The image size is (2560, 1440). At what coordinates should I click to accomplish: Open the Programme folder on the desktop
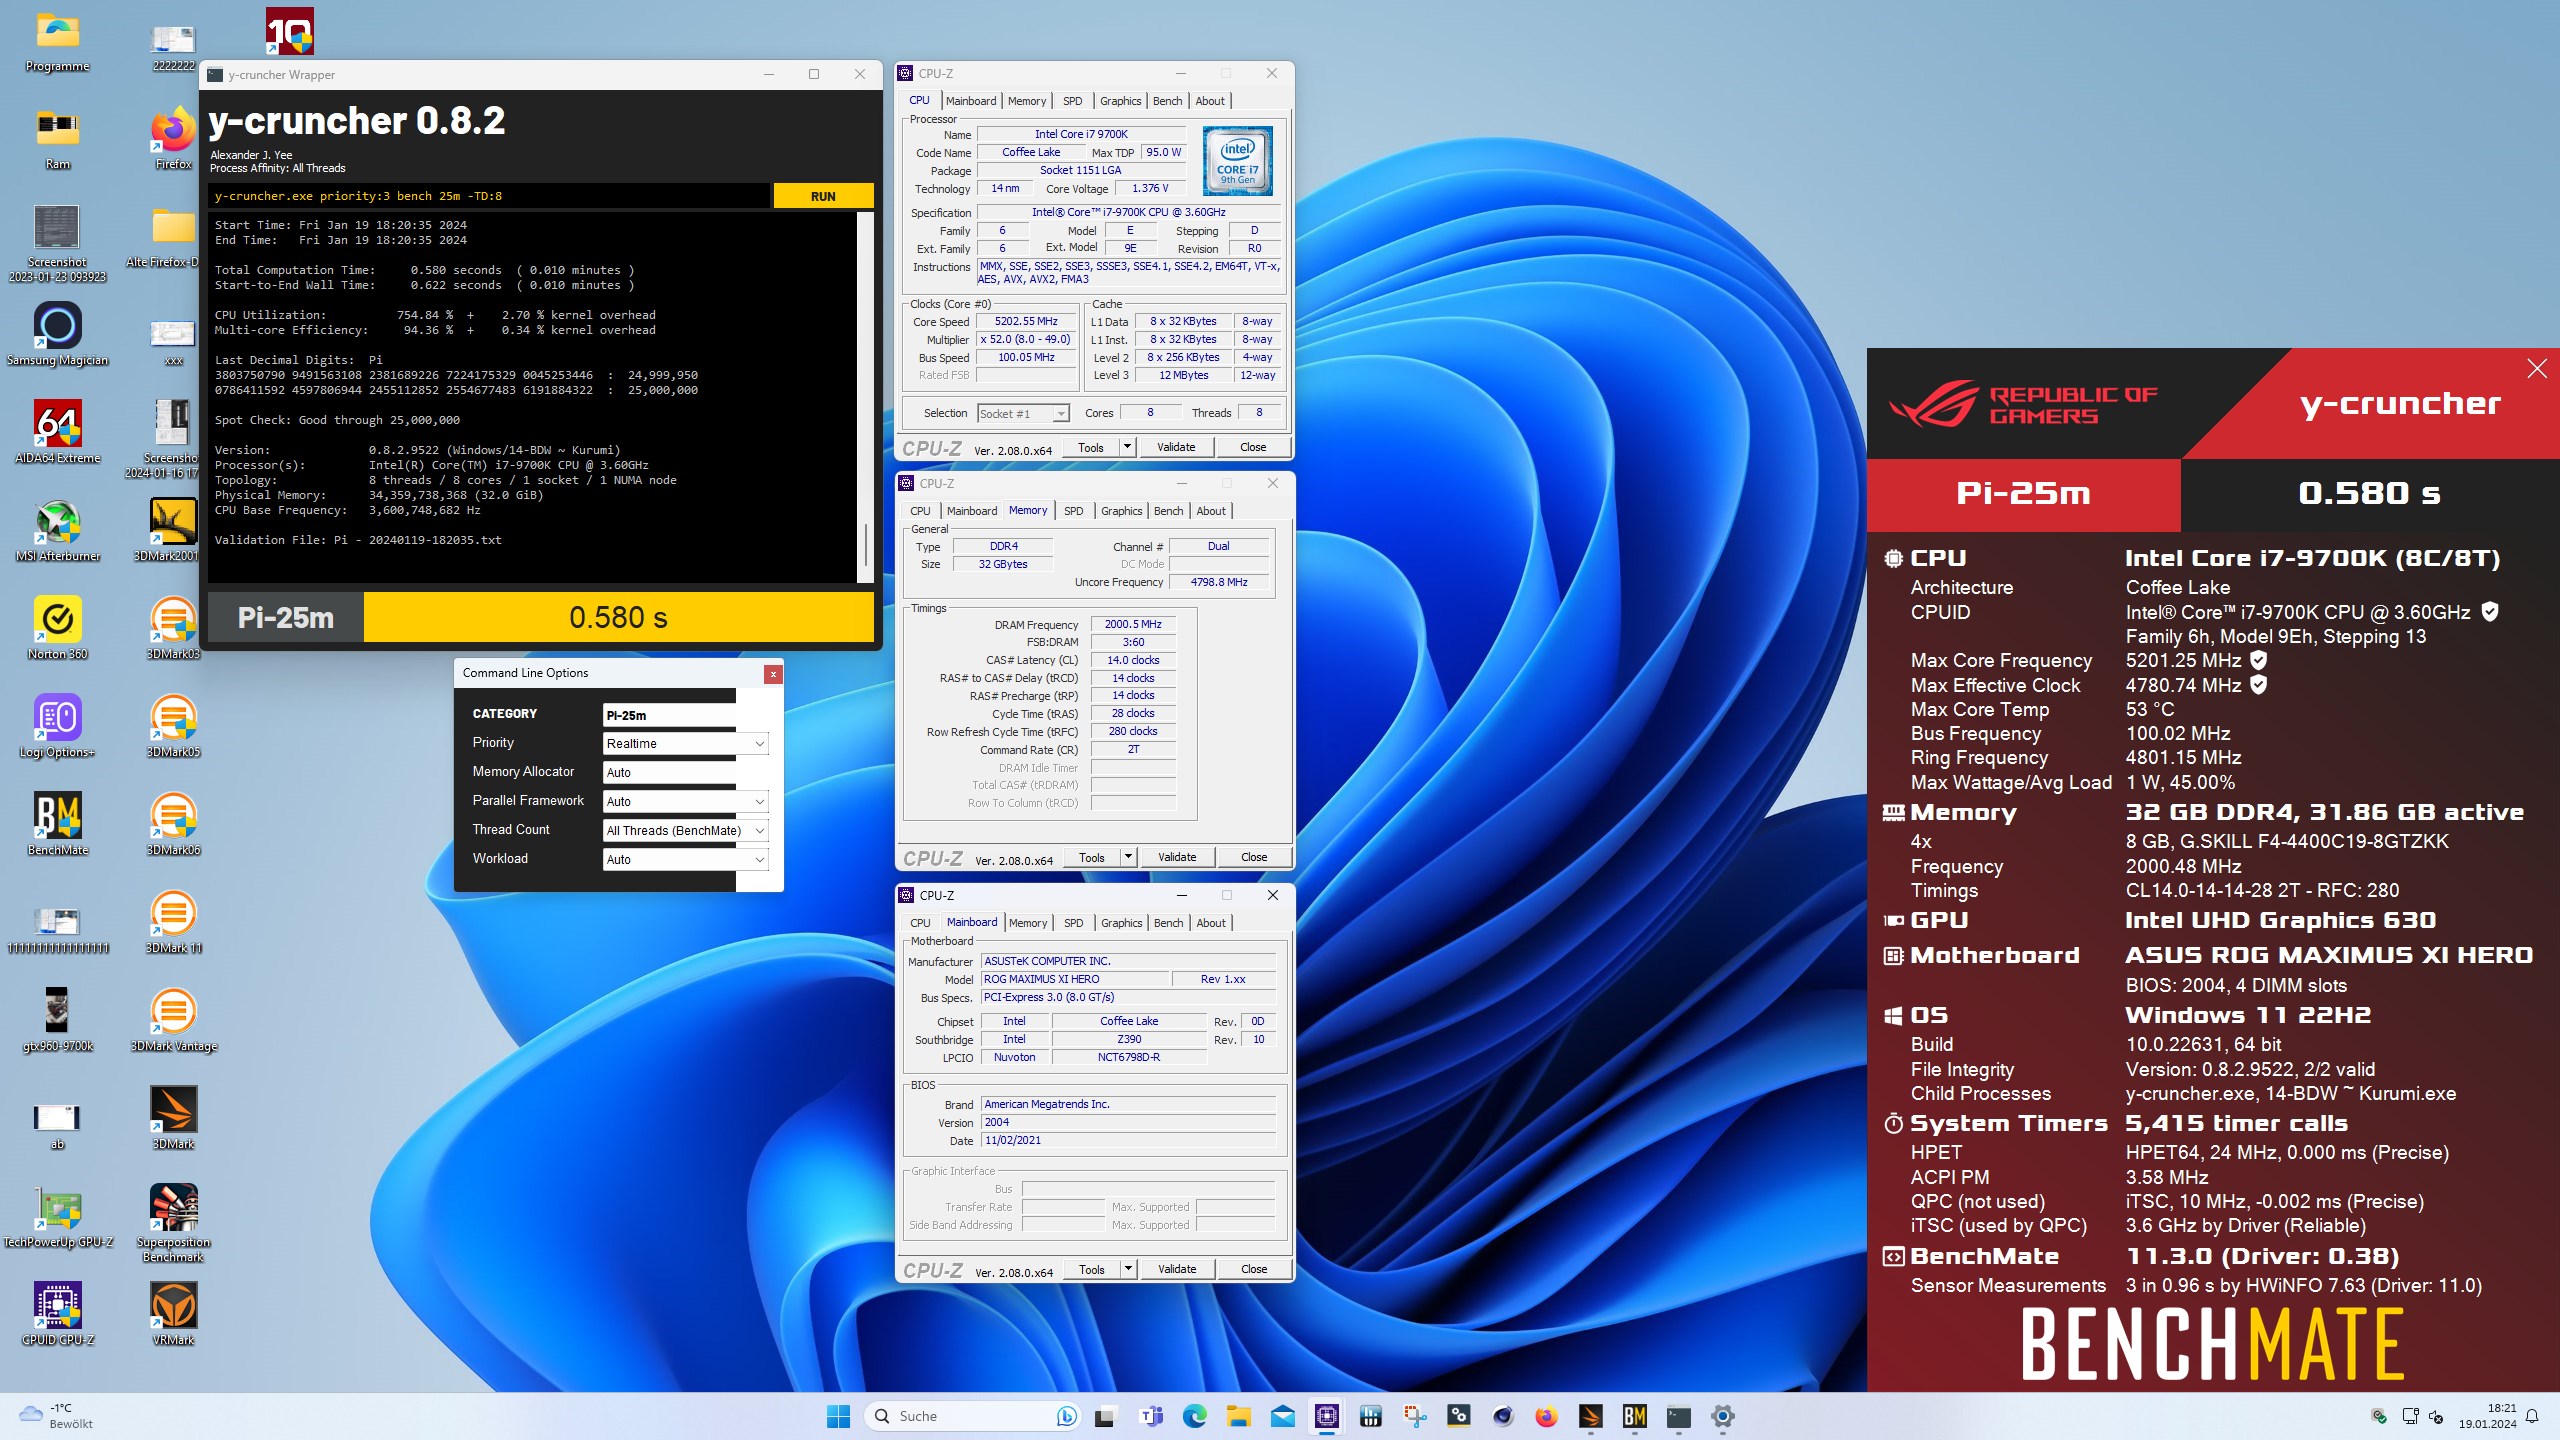click(x=58, y=40)
